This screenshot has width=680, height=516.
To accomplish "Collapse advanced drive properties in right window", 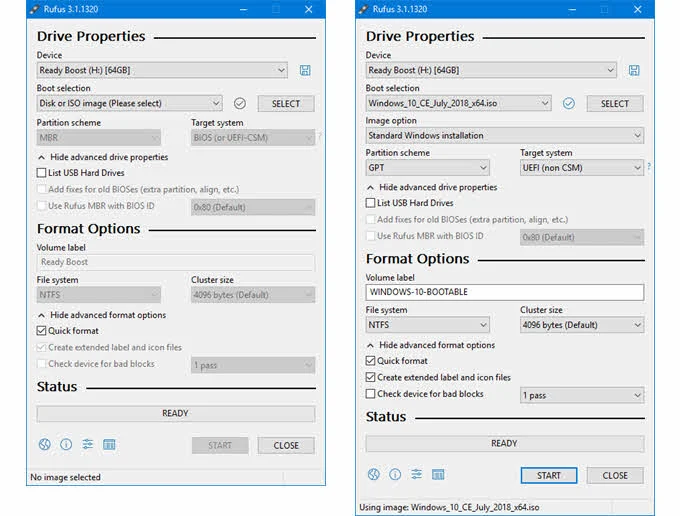I will point(432,187).
